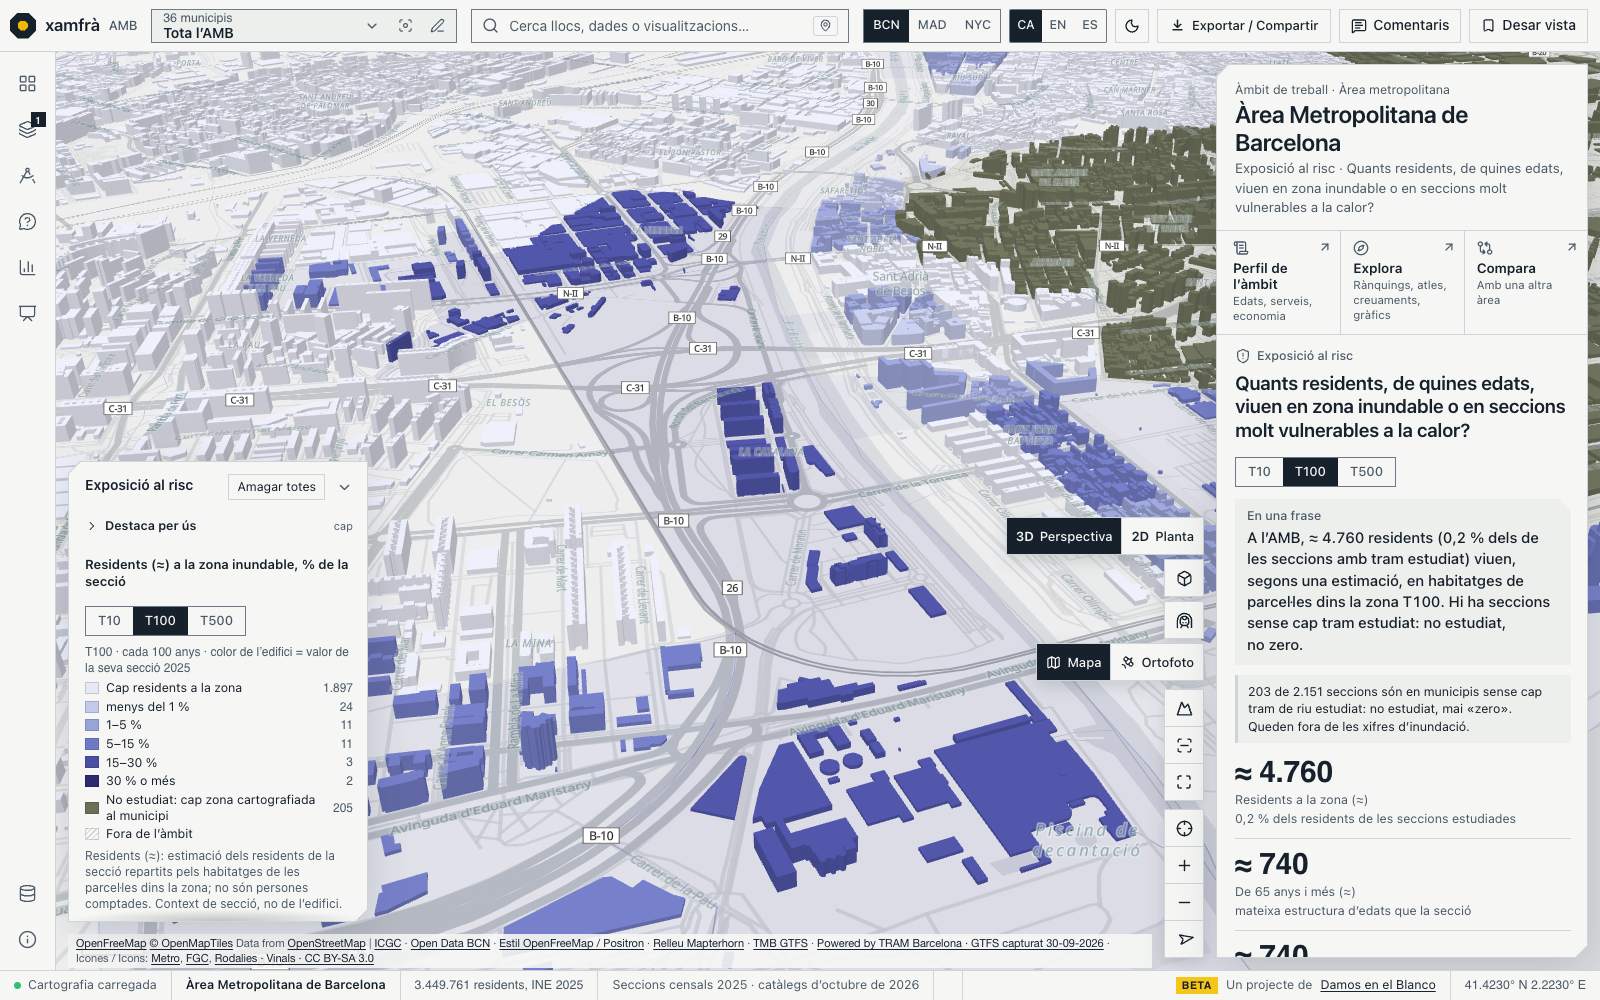Zoom in with the plus map control
This screenshot has height=1000, width=1600.
[1184, 865]
